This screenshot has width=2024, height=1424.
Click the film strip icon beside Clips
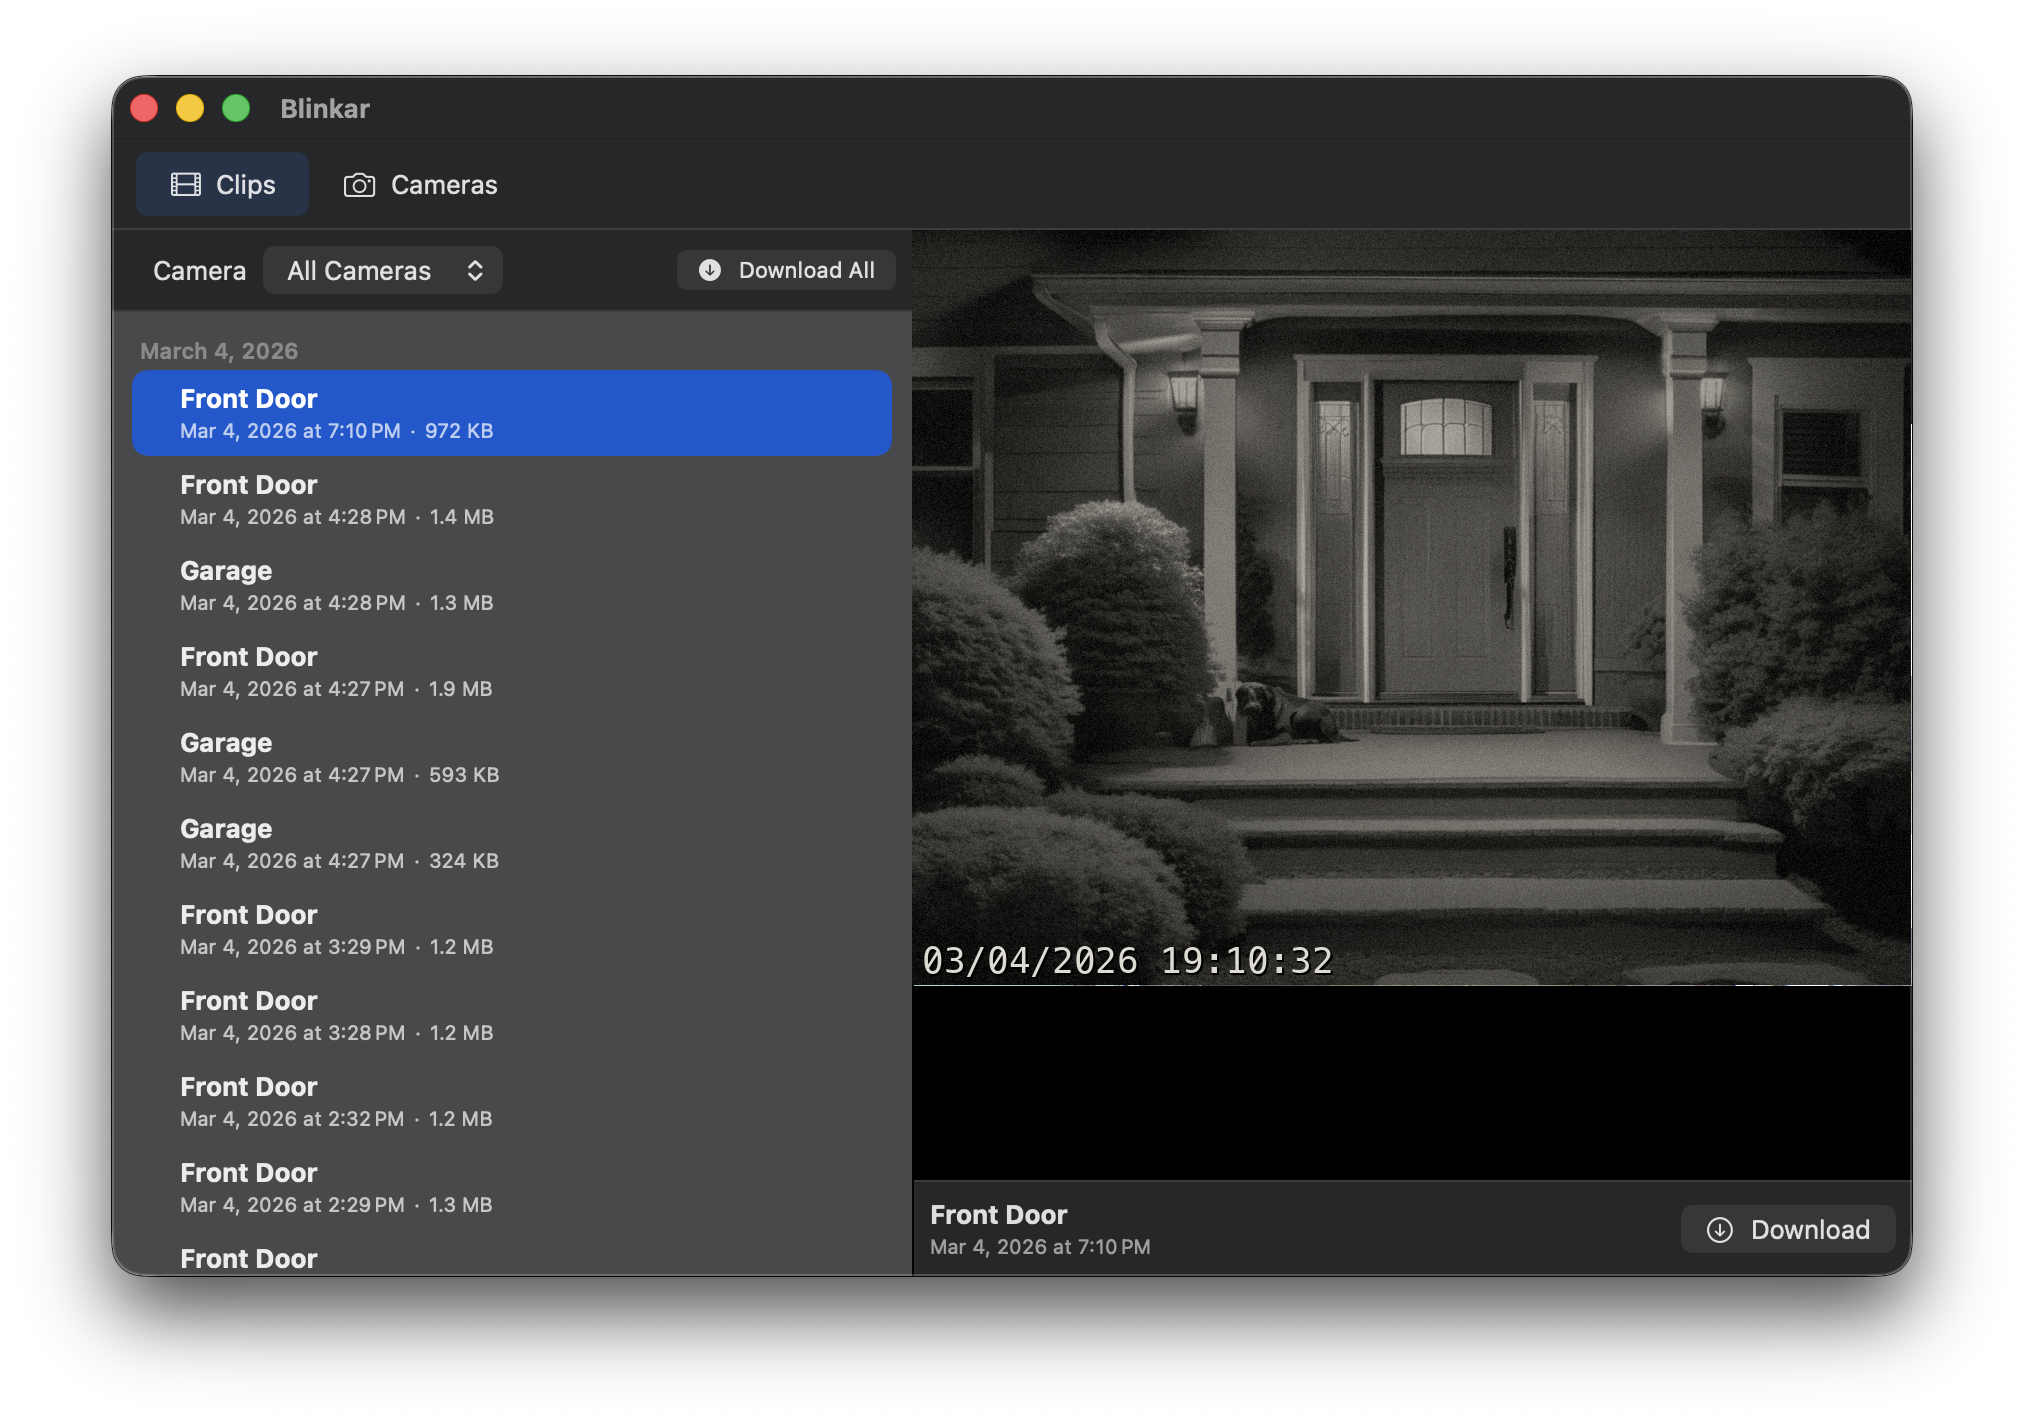187,184
